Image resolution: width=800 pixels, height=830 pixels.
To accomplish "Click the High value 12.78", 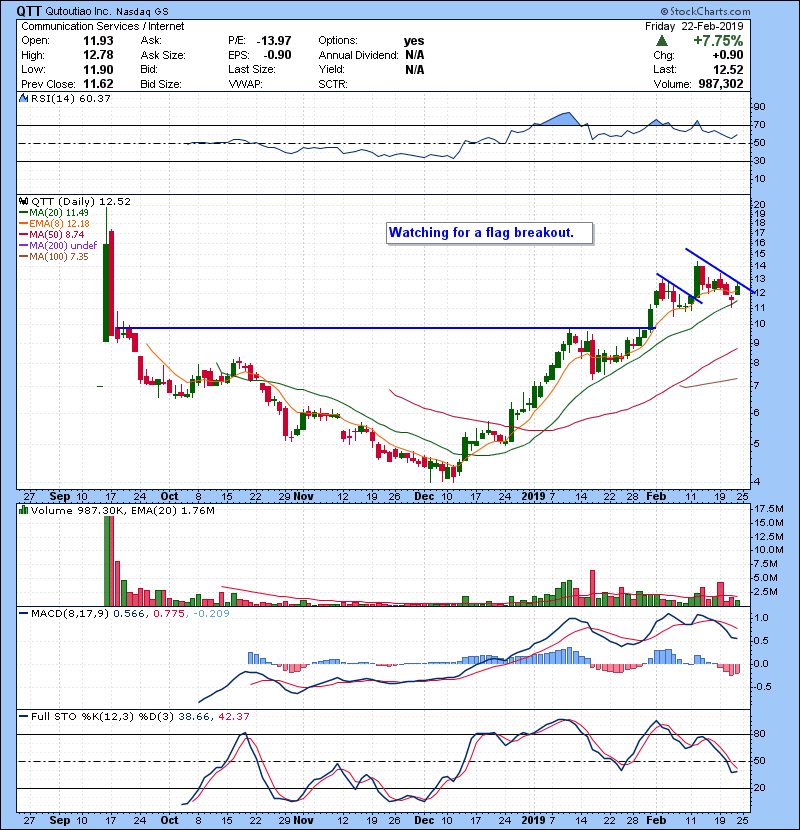I will [98, 55].
